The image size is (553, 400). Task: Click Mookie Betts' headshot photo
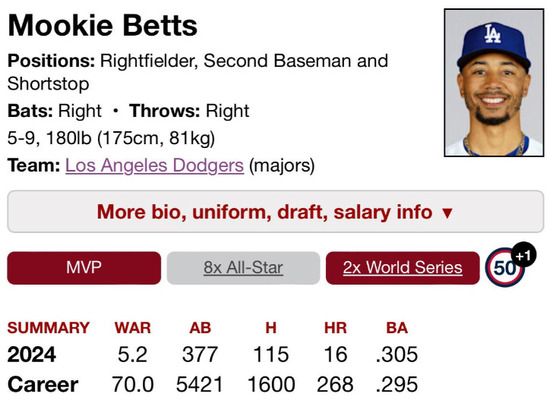point(494,83)
